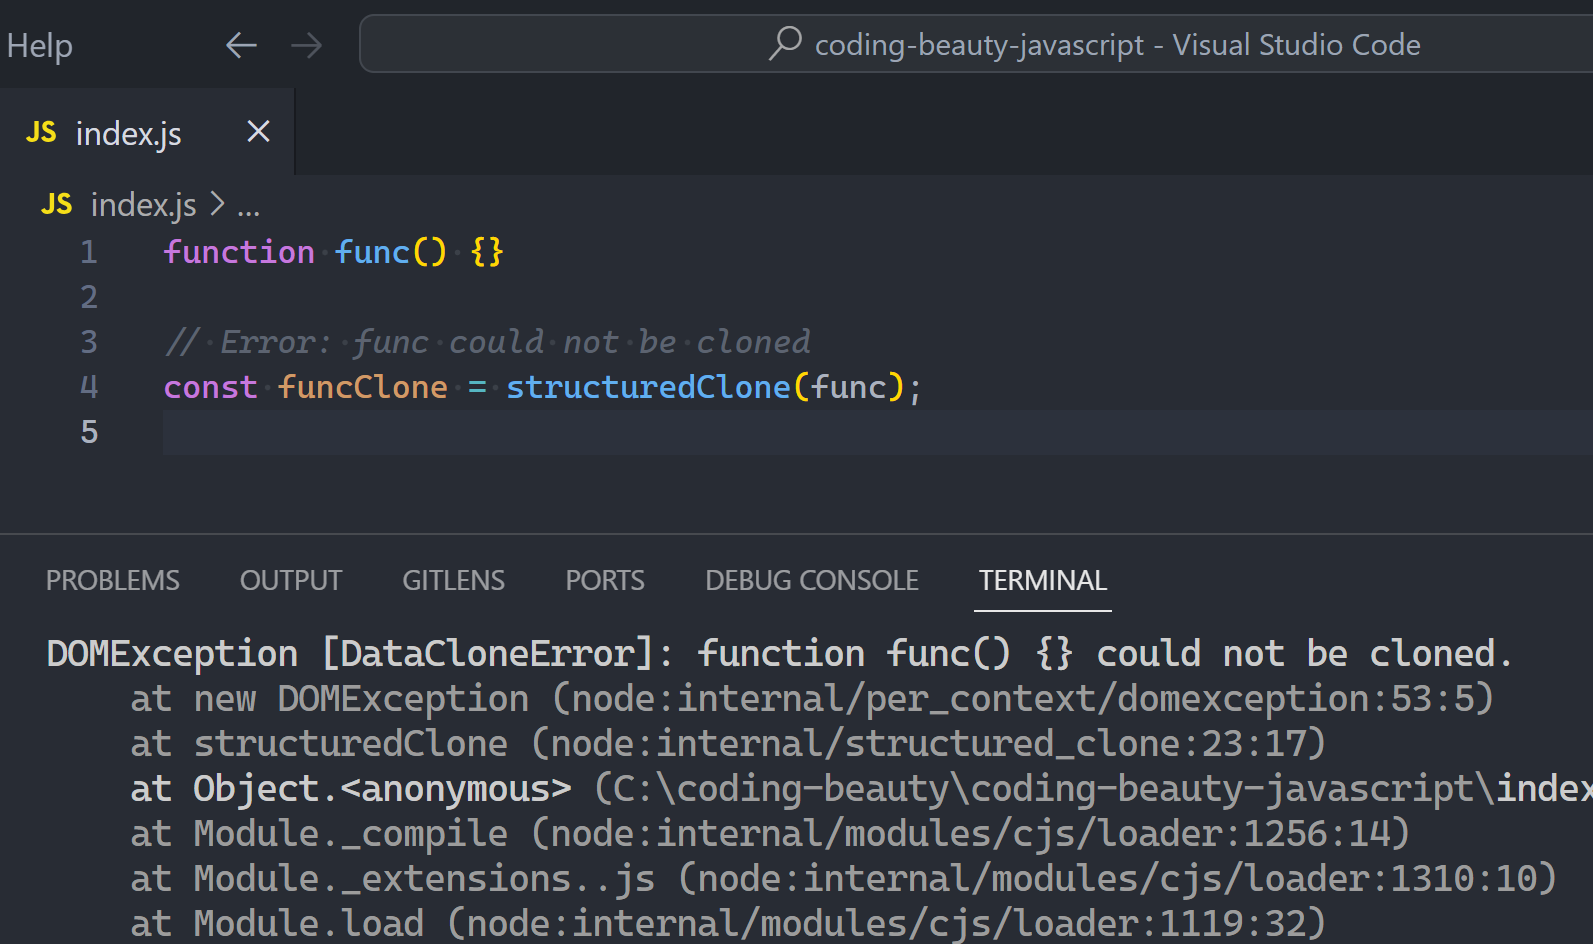Go forward with the right arrow

(x=307, y=45)
